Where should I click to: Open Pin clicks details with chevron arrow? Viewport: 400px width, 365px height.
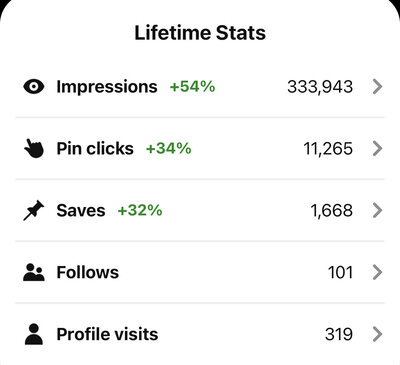(377, 149)
